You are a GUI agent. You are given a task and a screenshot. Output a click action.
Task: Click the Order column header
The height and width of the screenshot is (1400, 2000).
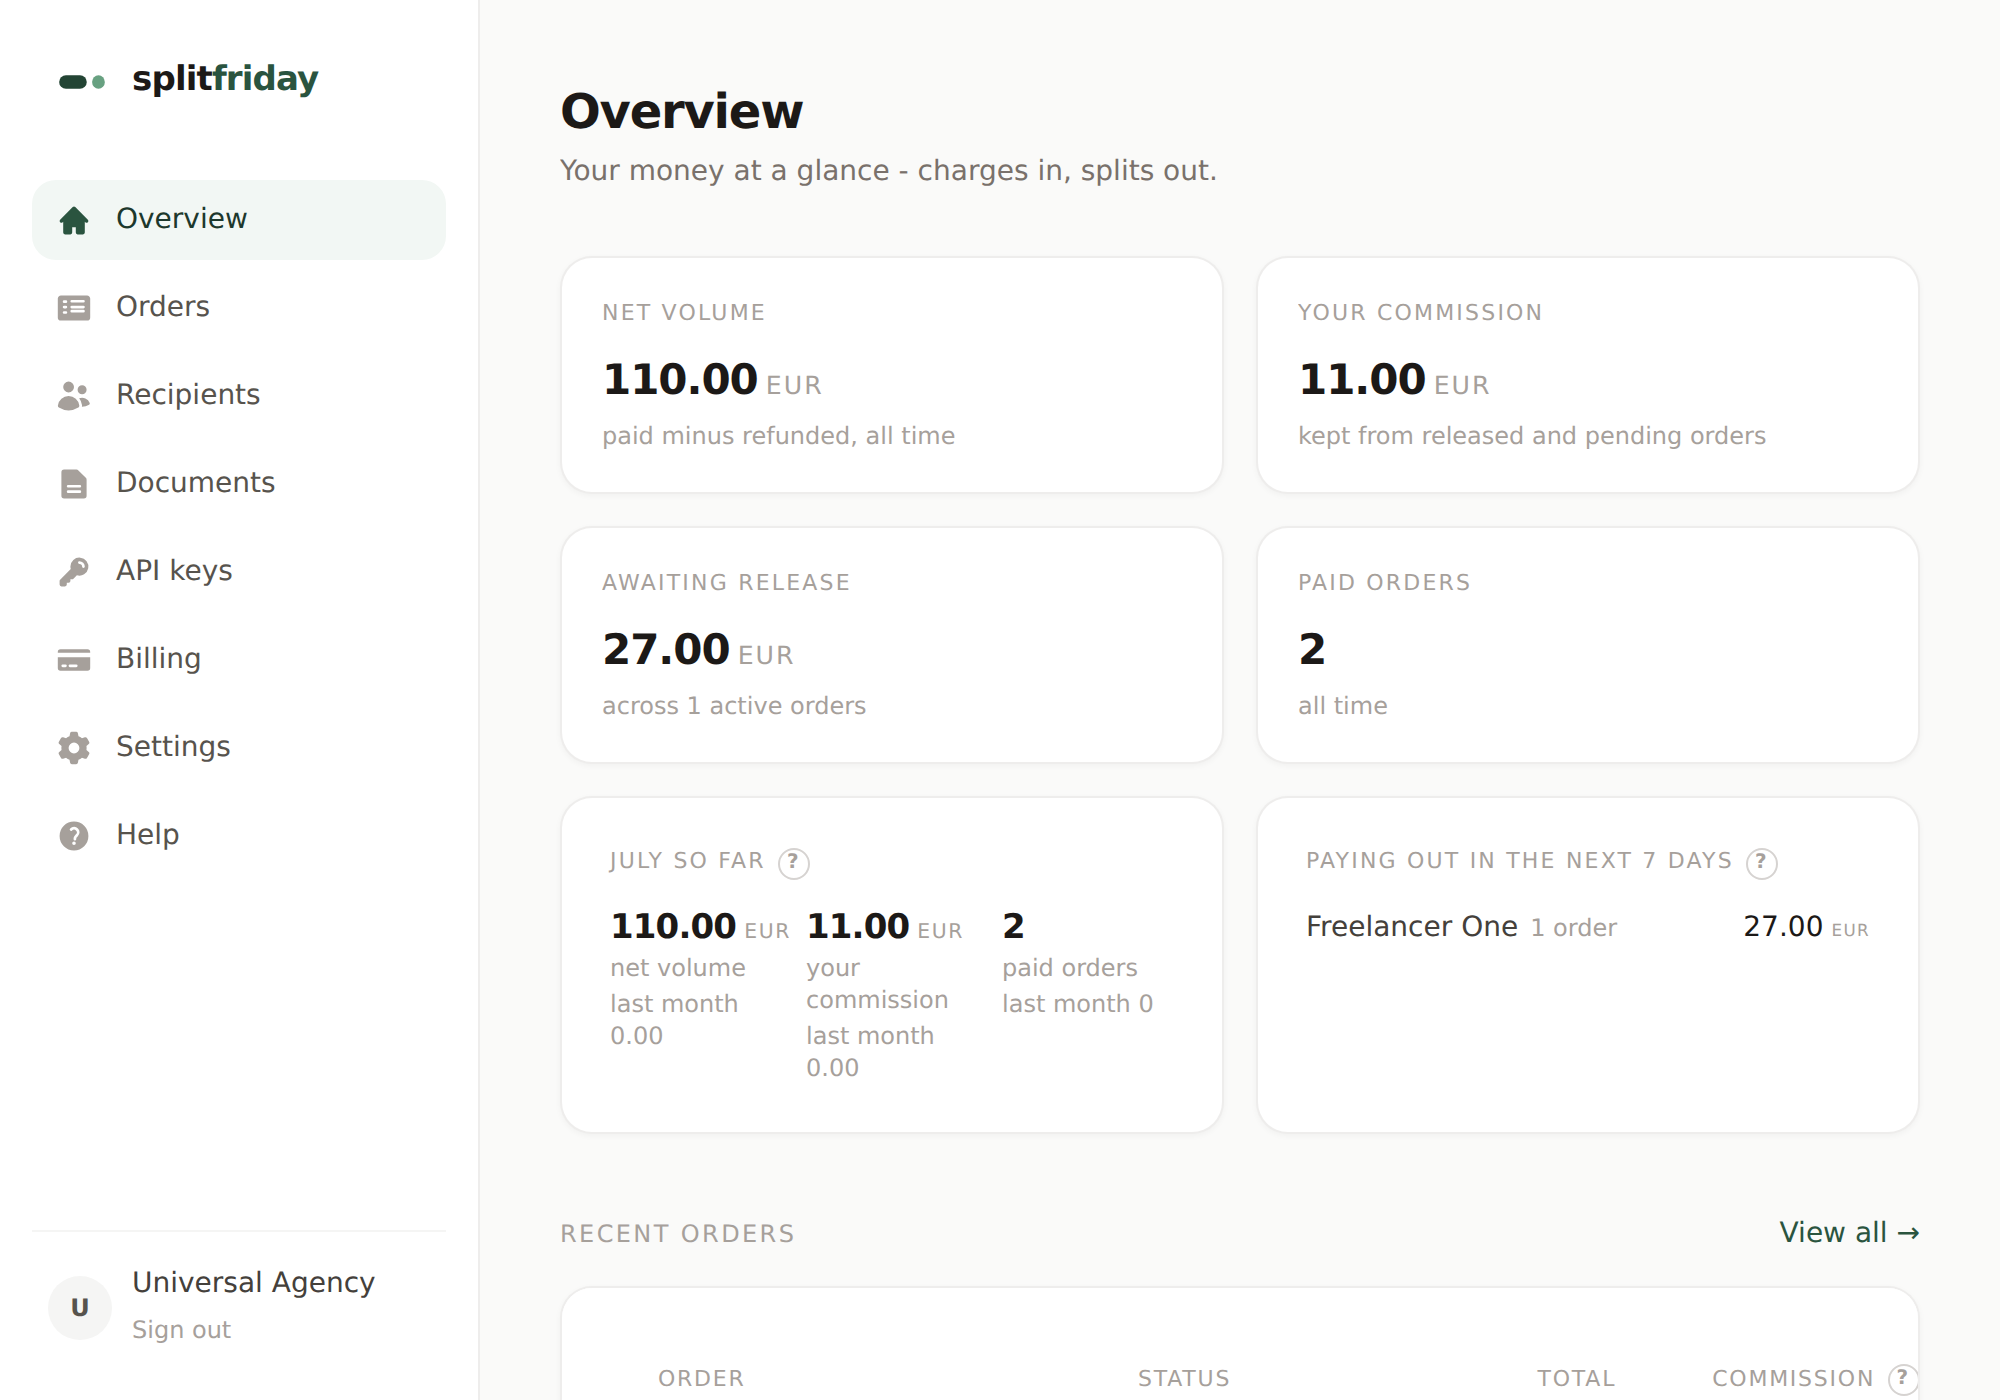(x=701, y=1378)
